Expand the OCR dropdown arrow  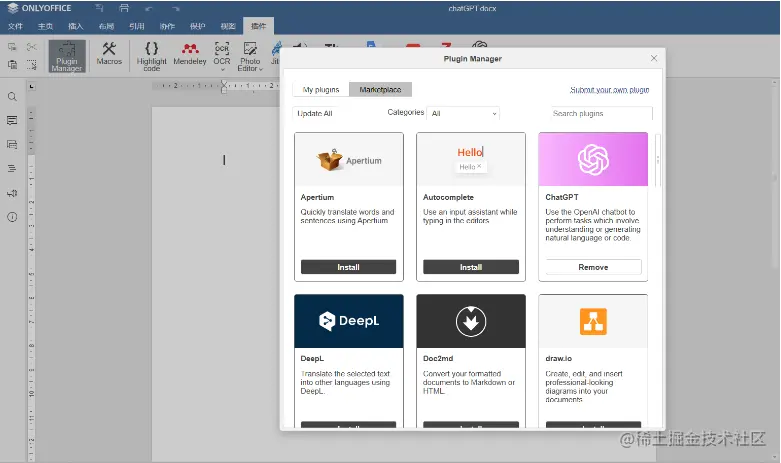coord(222,70)
